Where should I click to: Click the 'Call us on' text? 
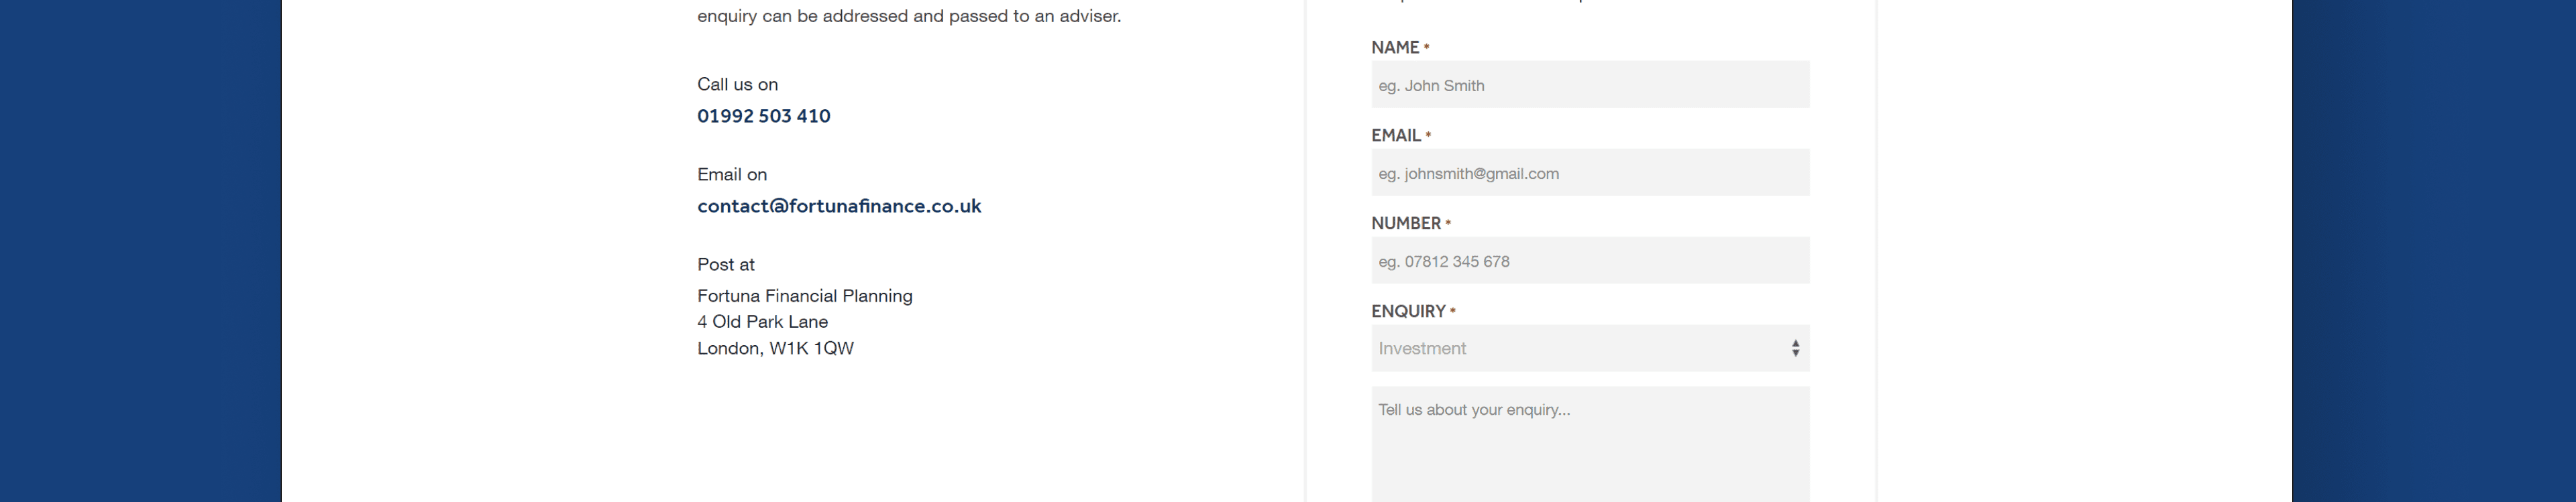coord(738,85)
